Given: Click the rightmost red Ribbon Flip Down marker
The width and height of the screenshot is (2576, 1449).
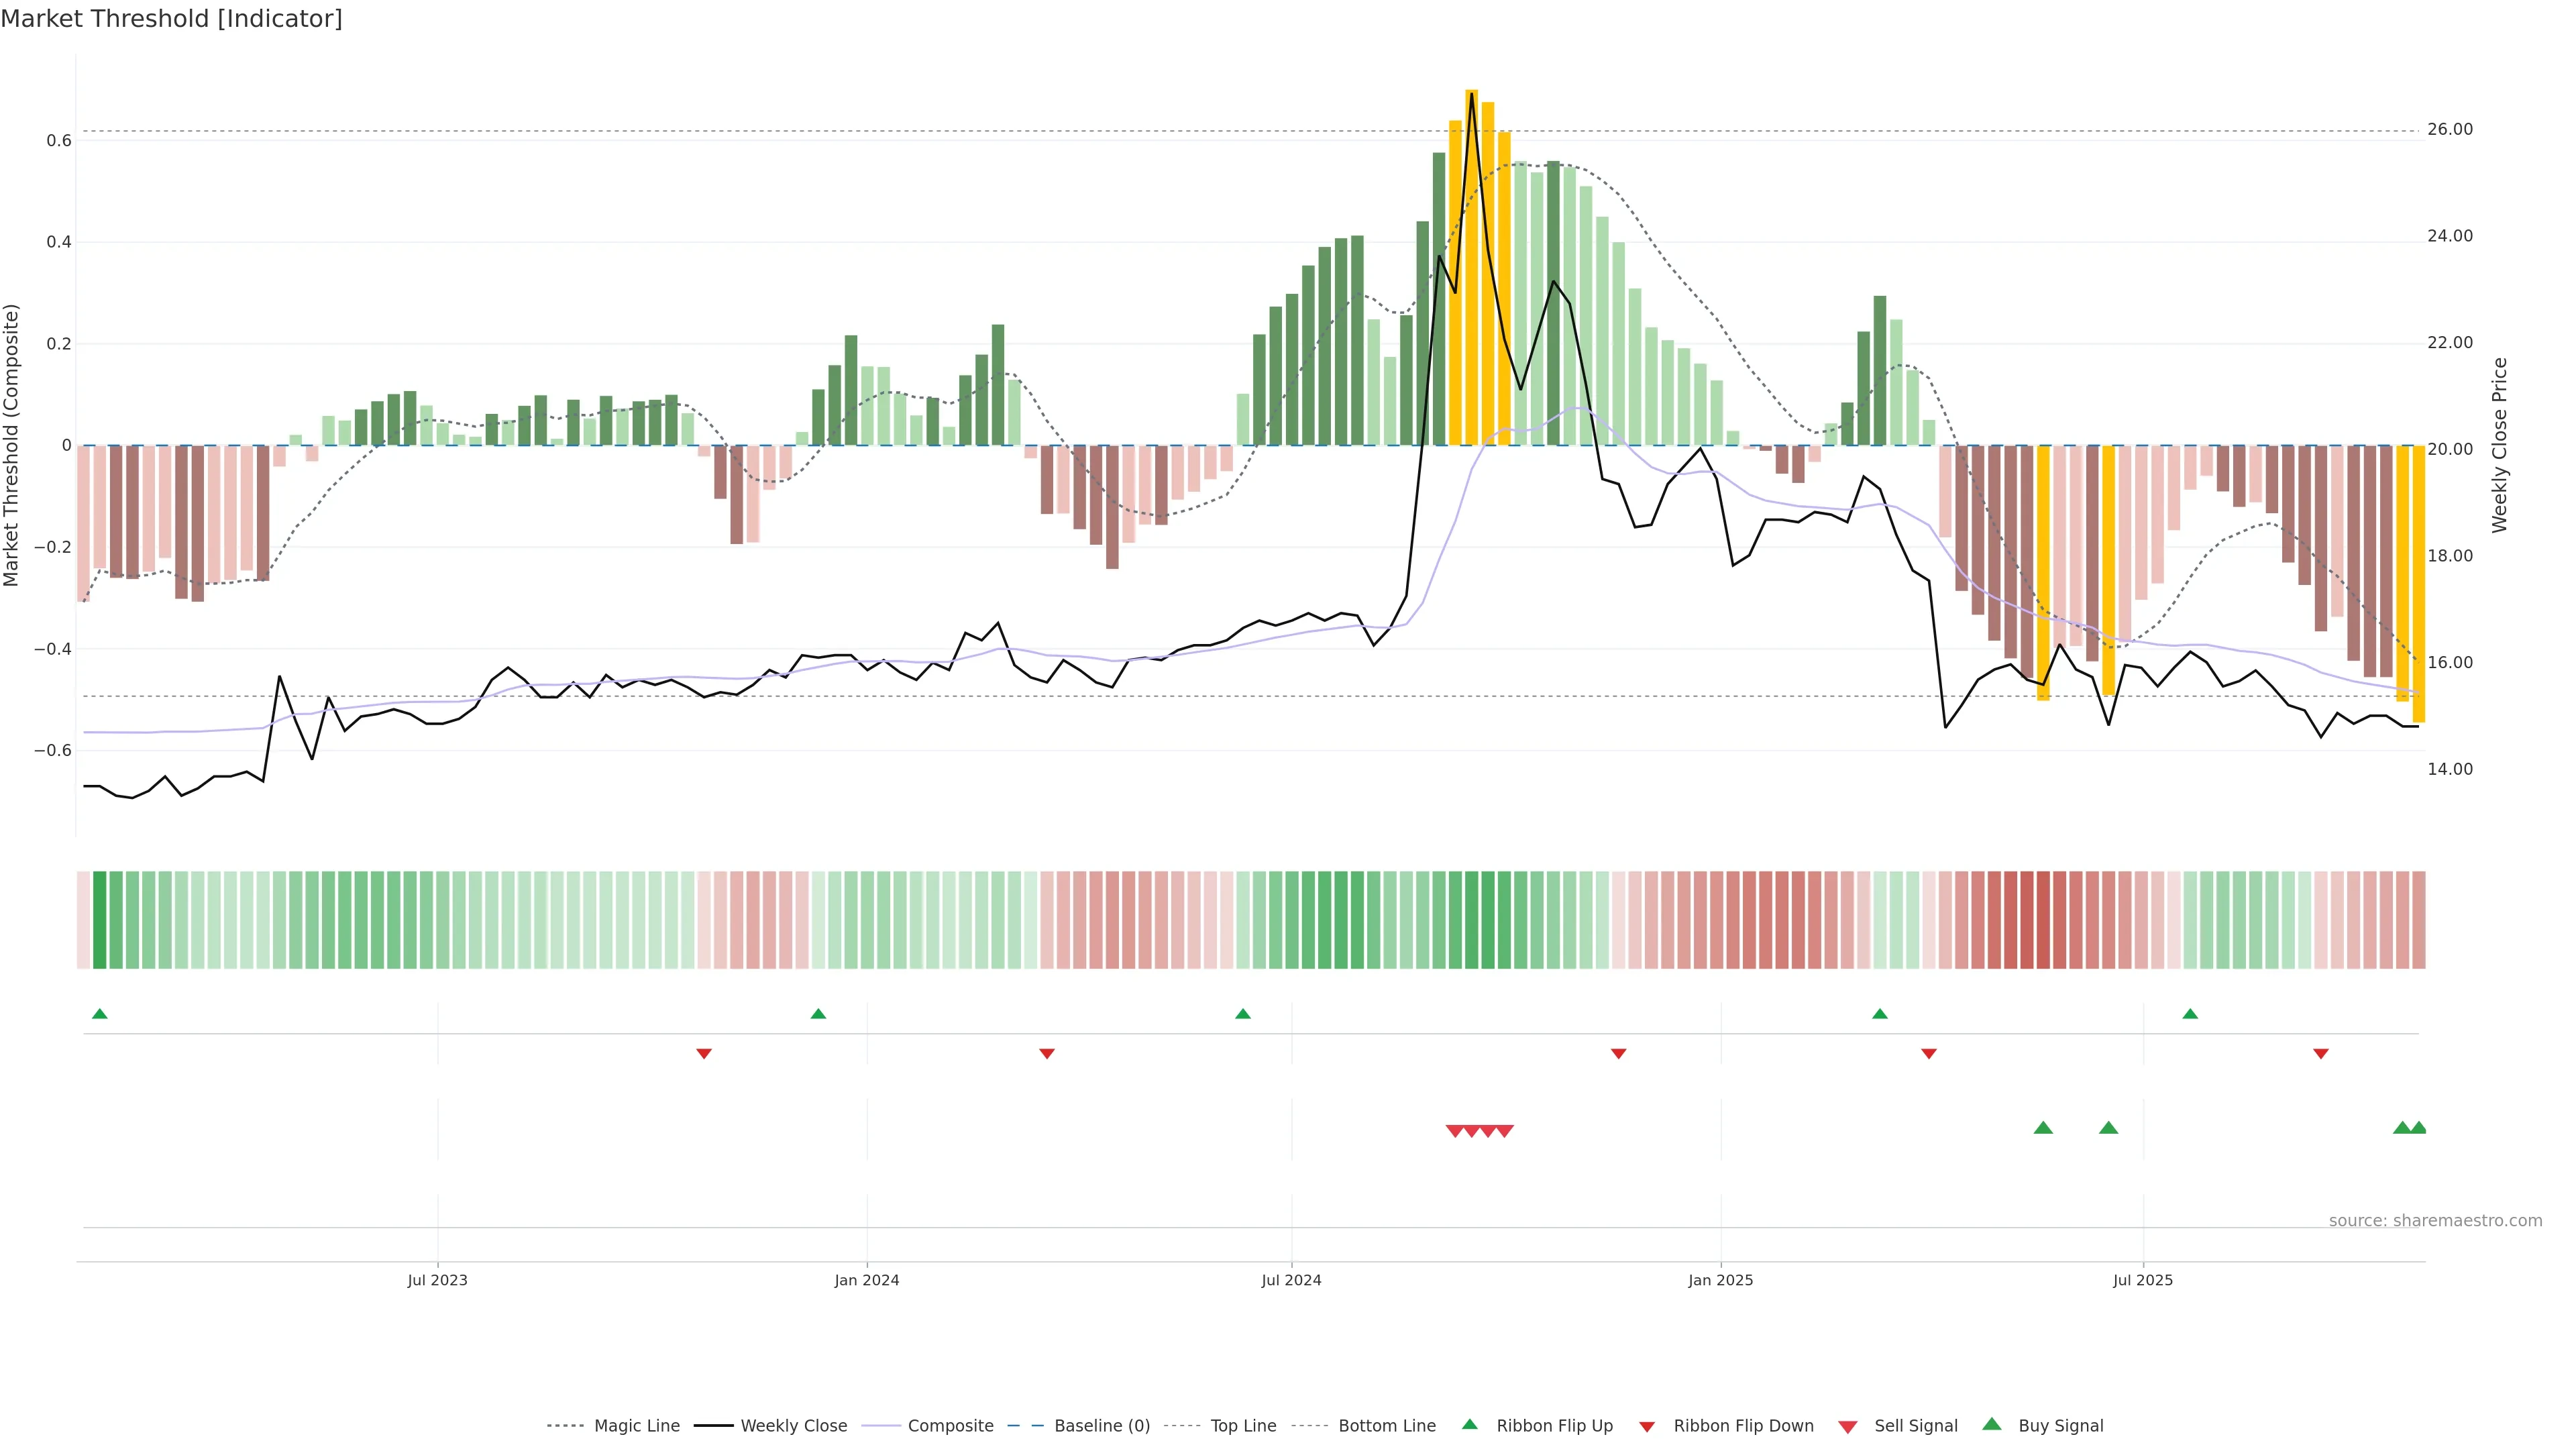Looking at the screenshot, I should coord(2321,1053).
